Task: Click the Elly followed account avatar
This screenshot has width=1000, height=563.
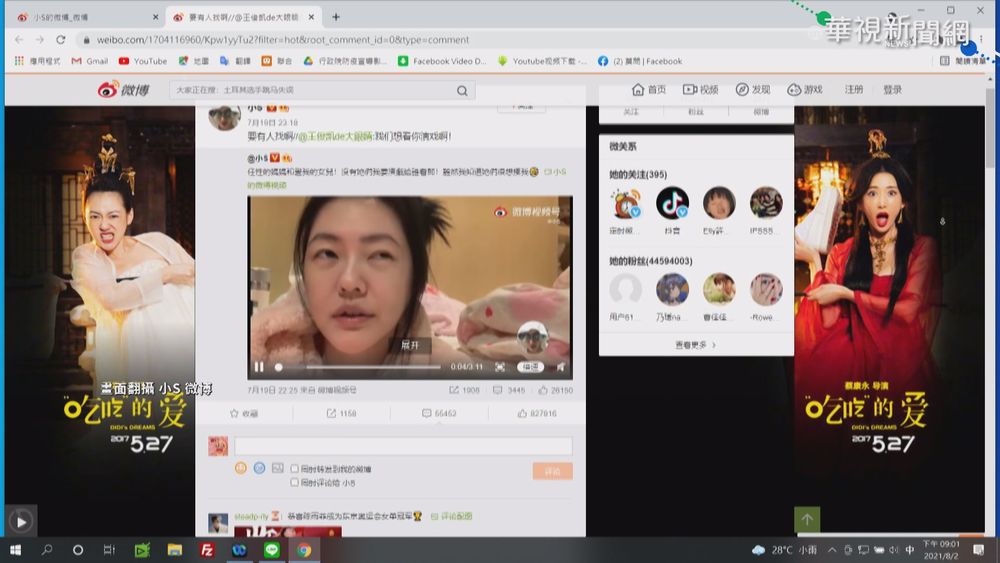Action: 719,203
